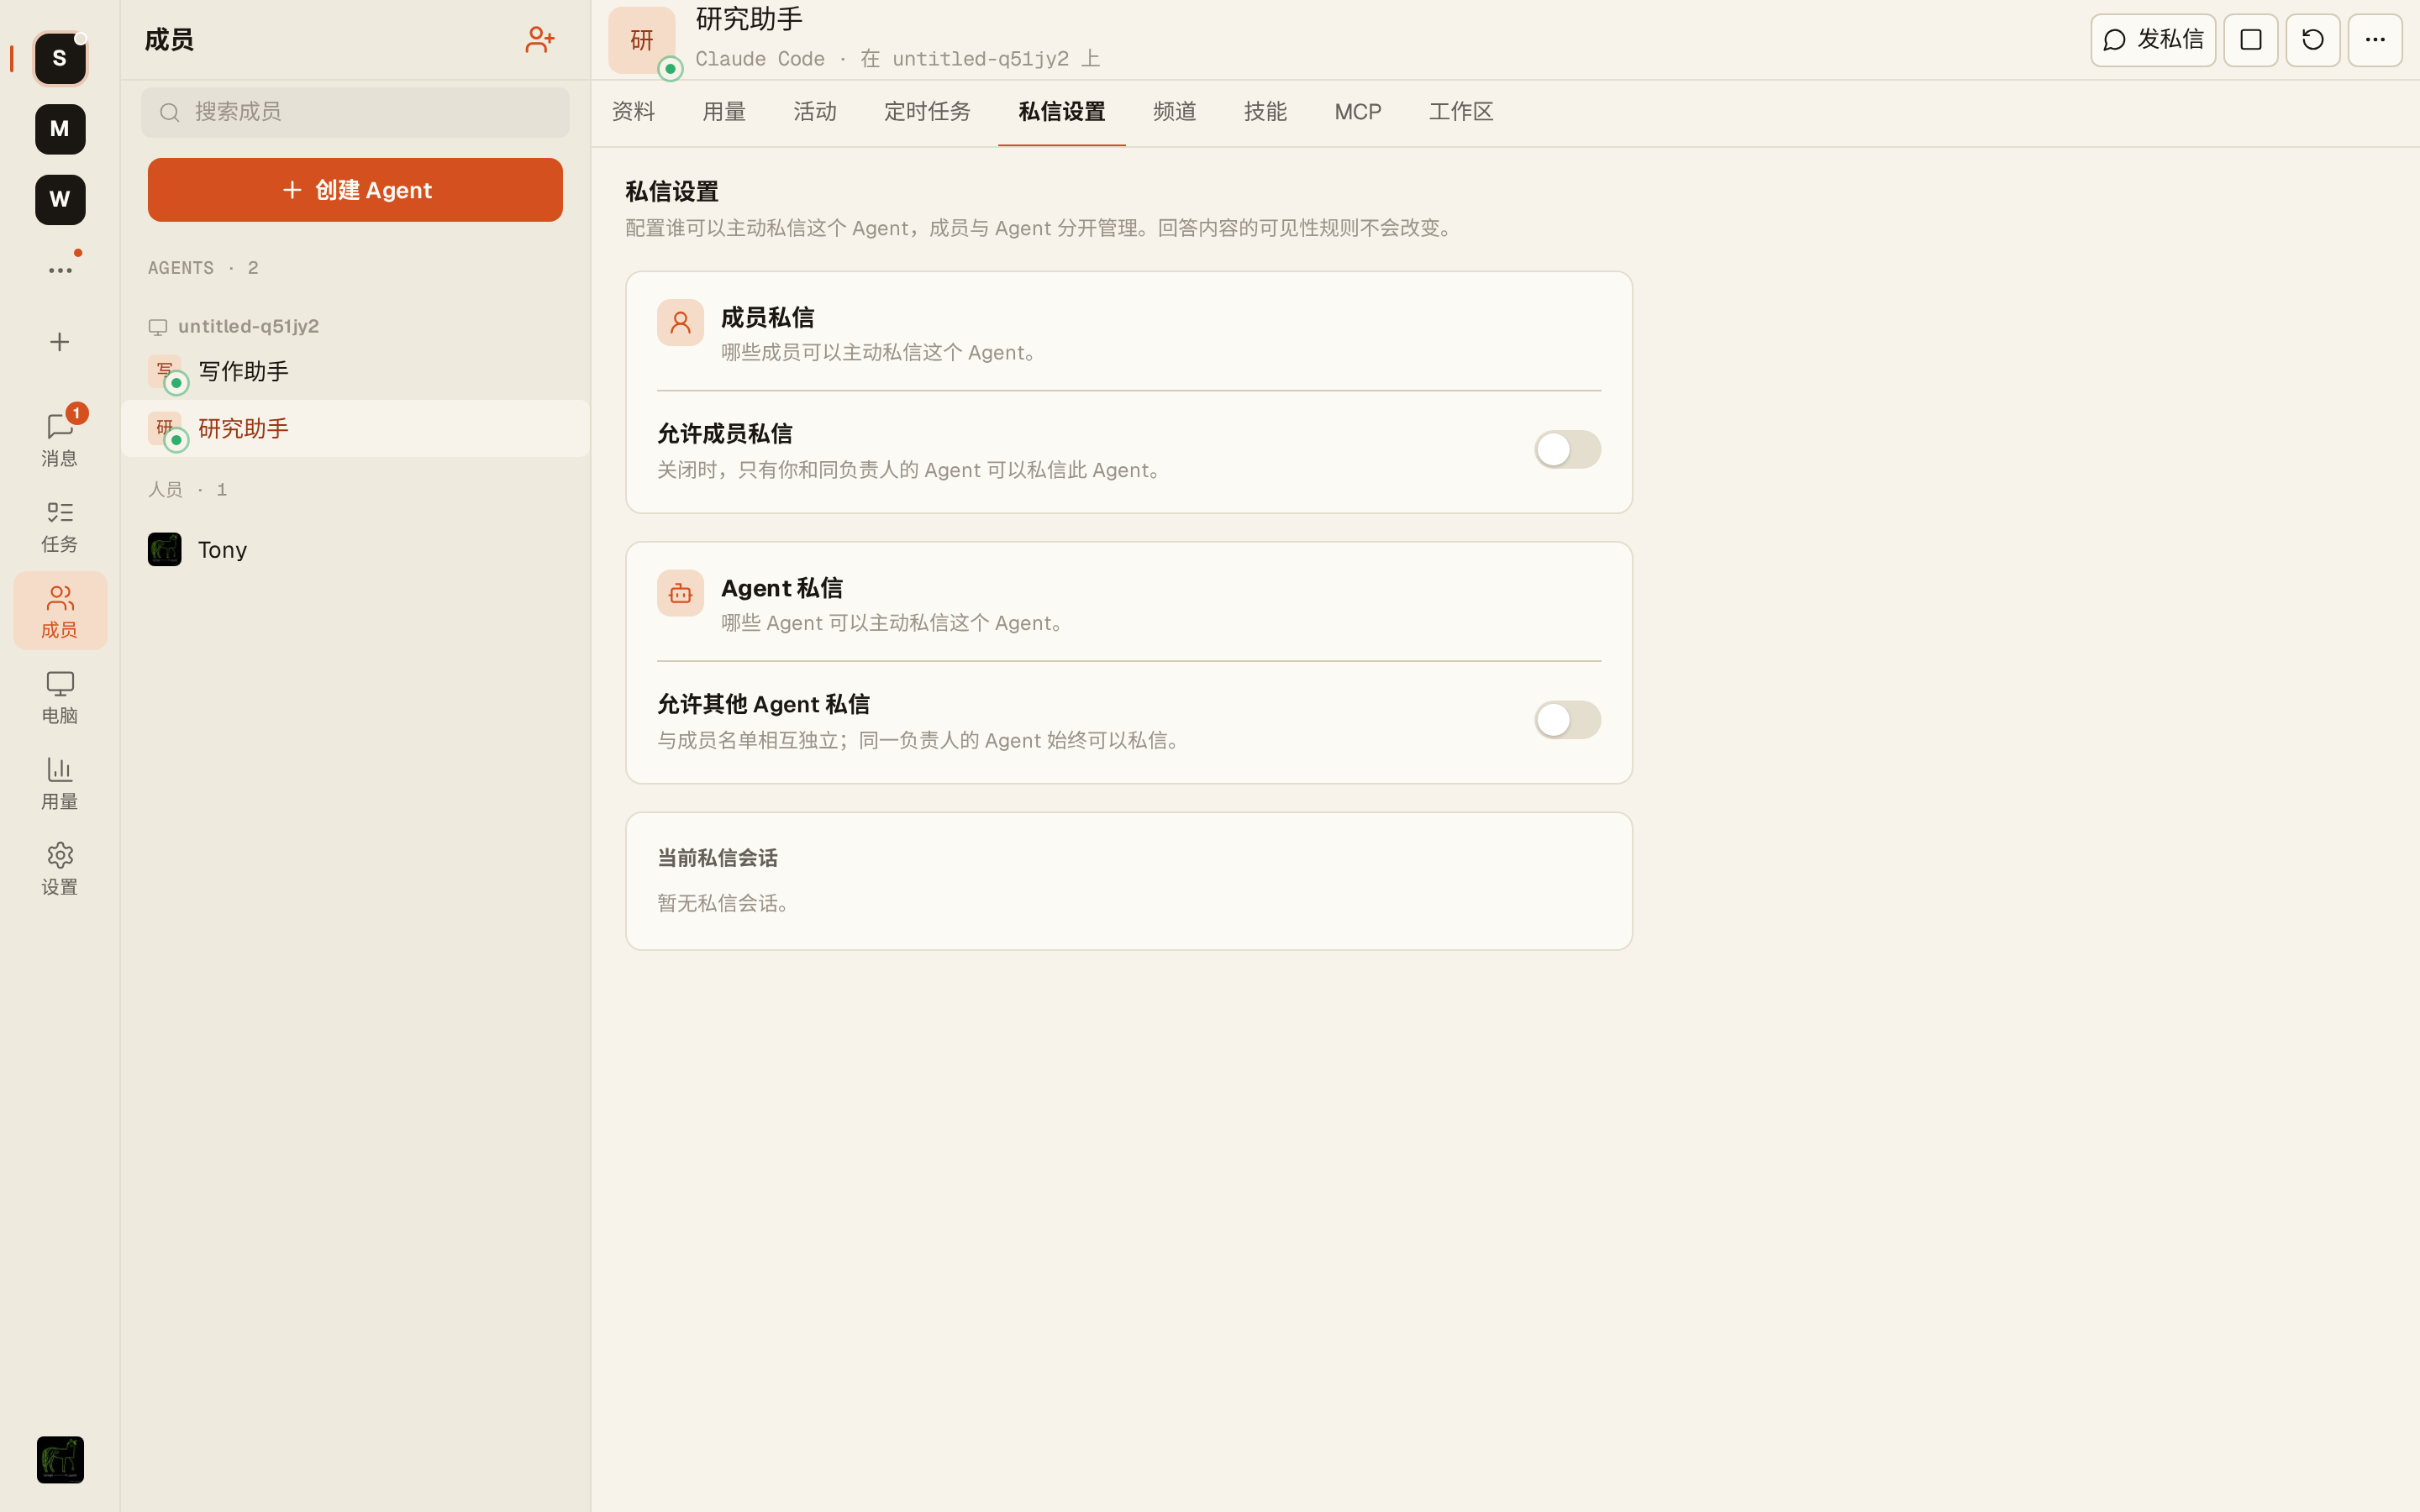Open 消息 messages in sidebar
The height and width of the screenshot is (1512, 2420).
tap(60, 440)
